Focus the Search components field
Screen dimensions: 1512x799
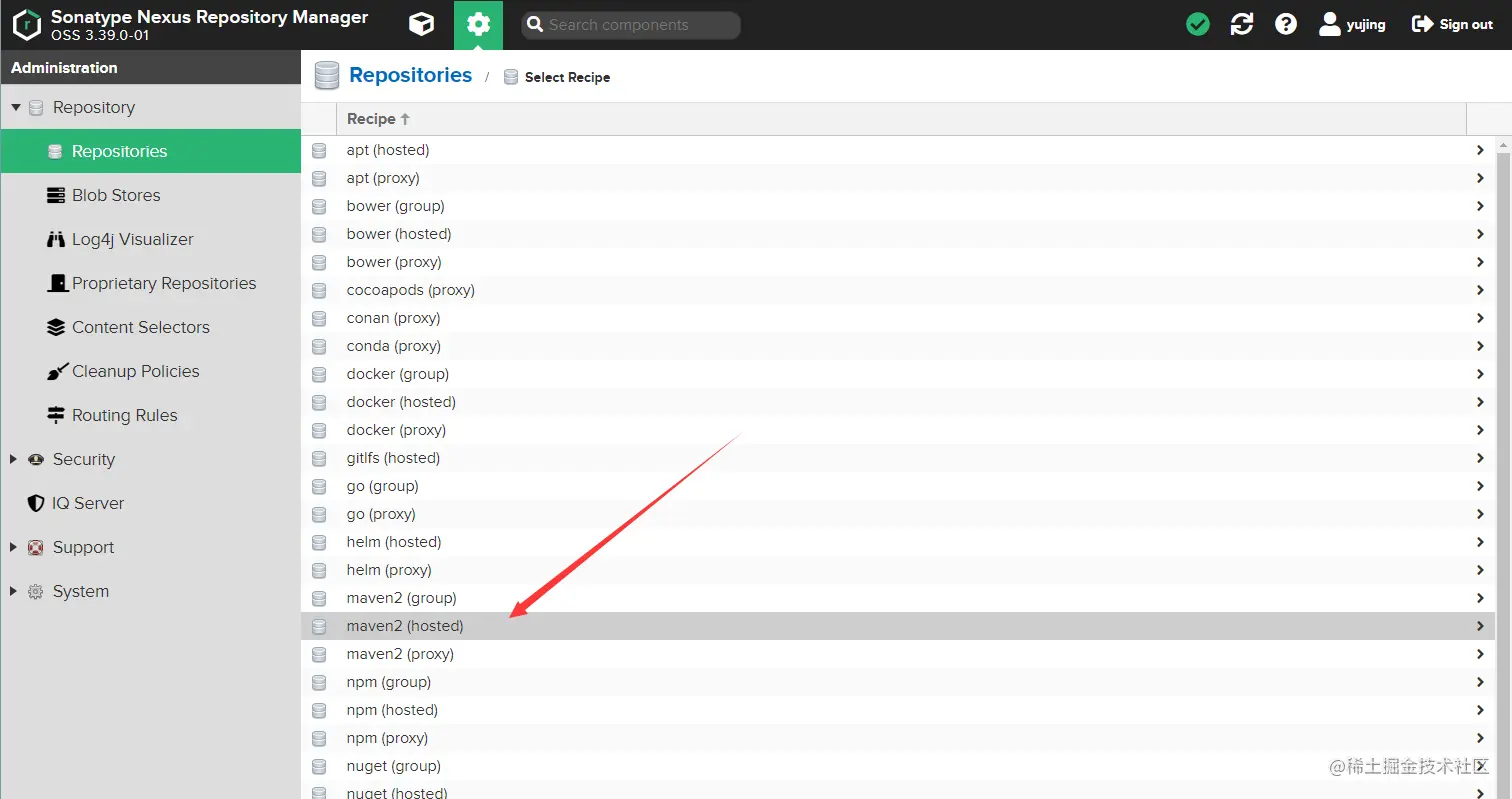[x=631, y=25]
